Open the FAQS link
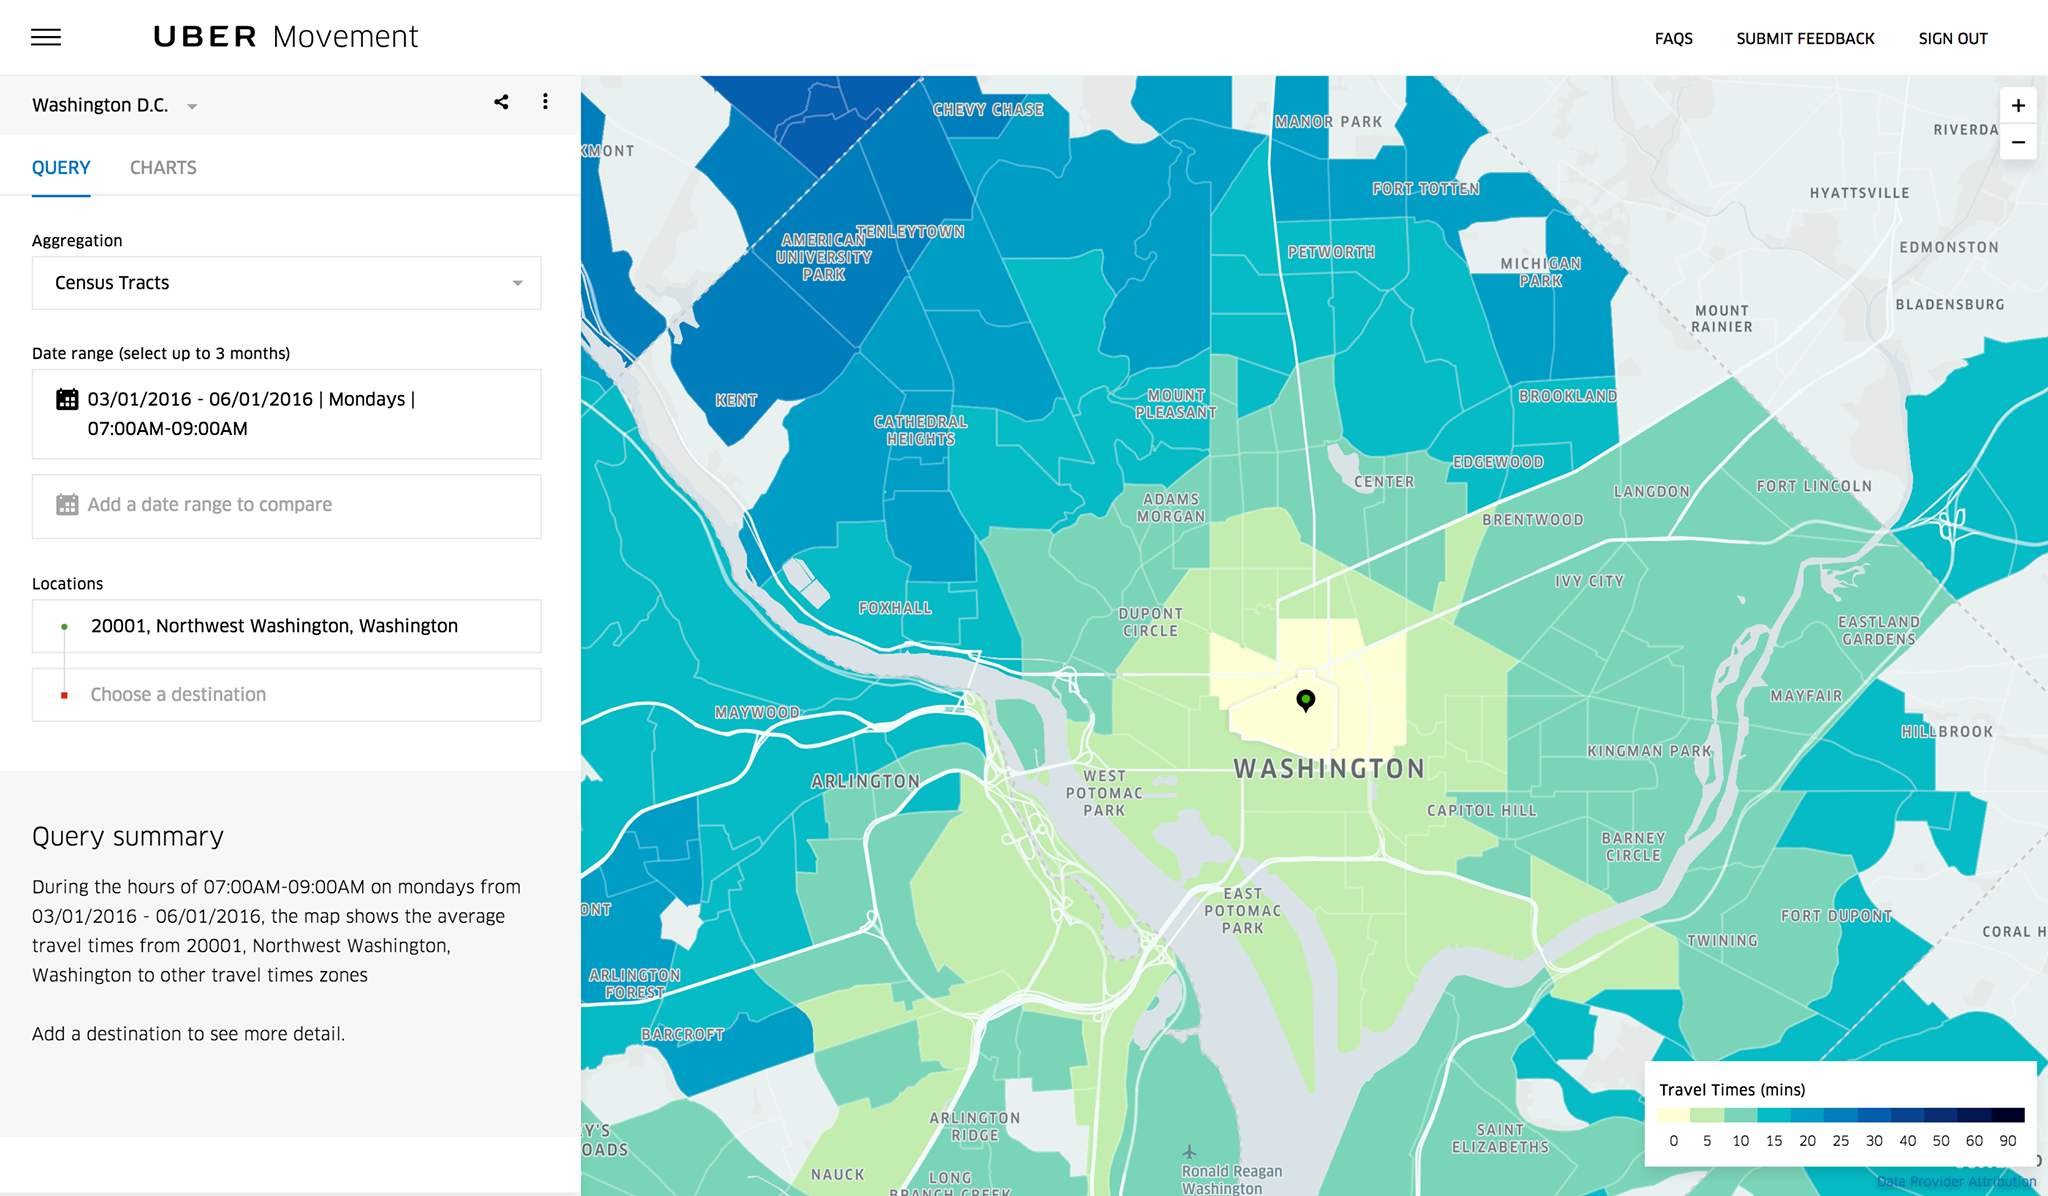This screenshot has height=1196, width=2048. tap(1673, 39)
